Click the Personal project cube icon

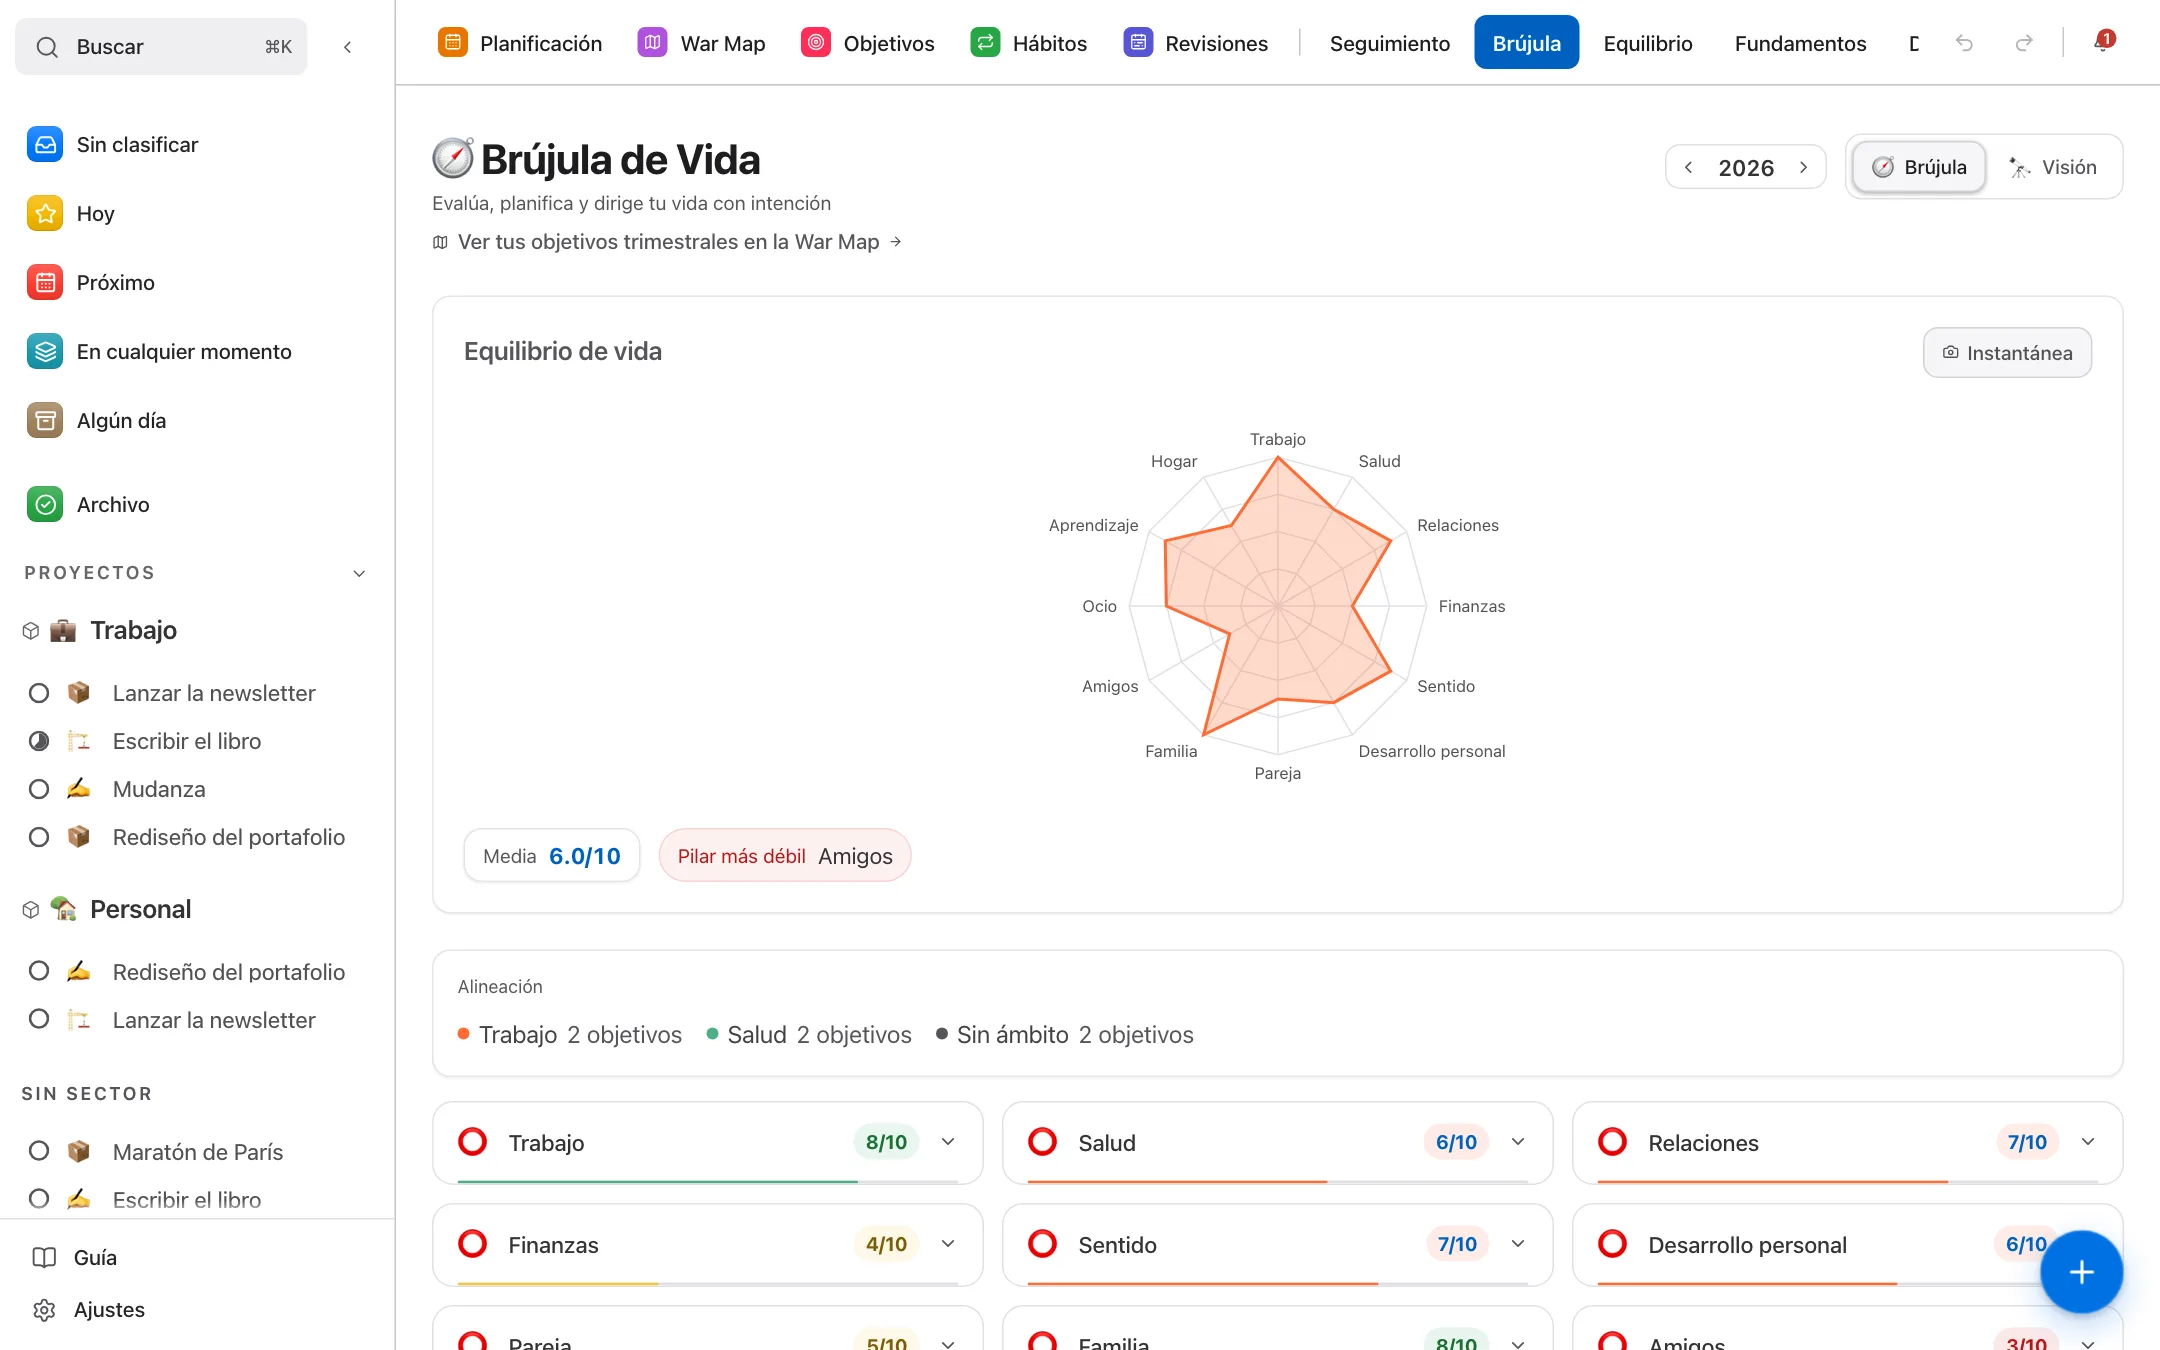(31, 910)
